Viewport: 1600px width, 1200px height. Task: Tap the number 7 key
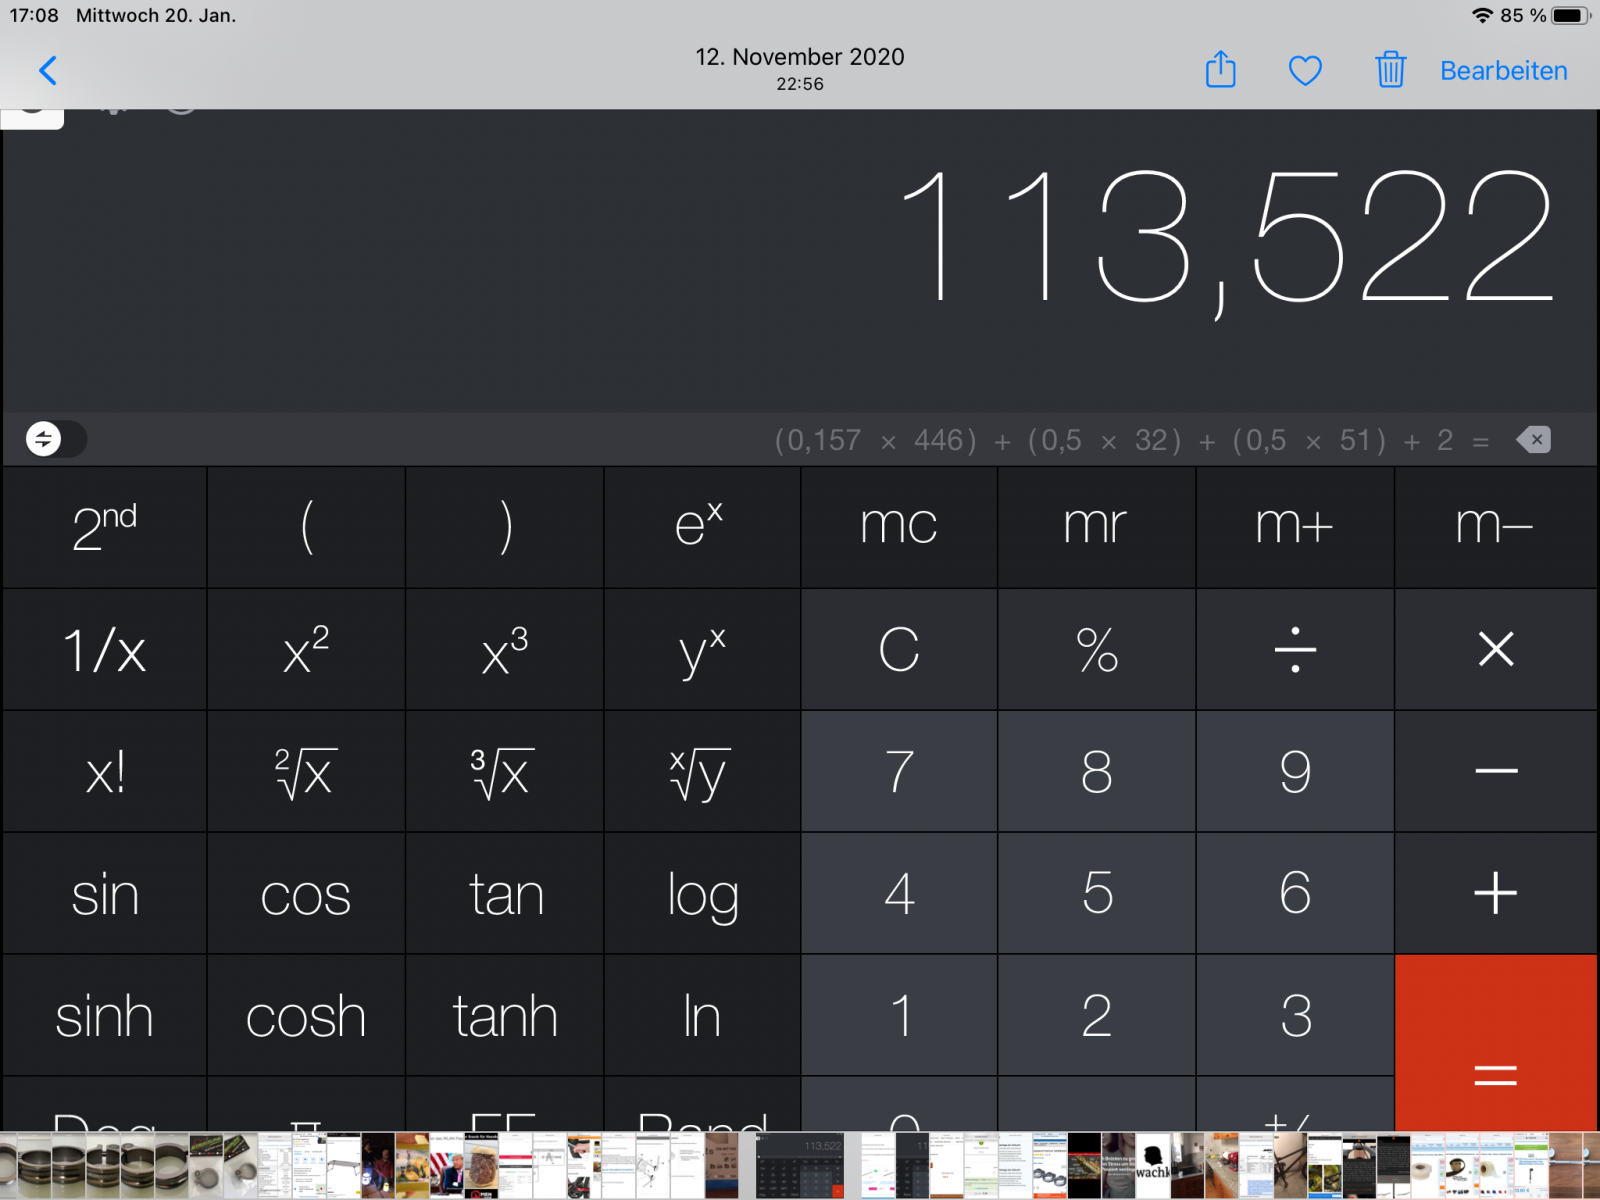[898, 772]
